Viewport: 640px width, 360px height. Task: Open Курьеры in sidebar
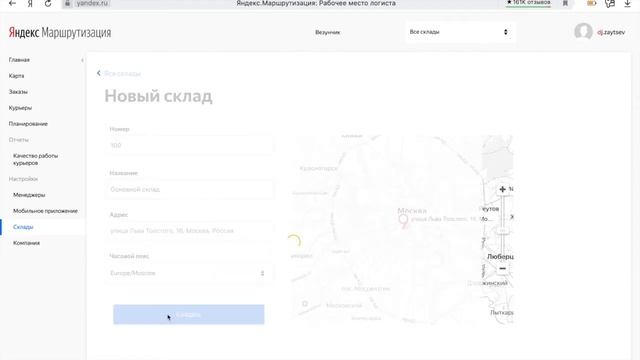tap(20, 108)
